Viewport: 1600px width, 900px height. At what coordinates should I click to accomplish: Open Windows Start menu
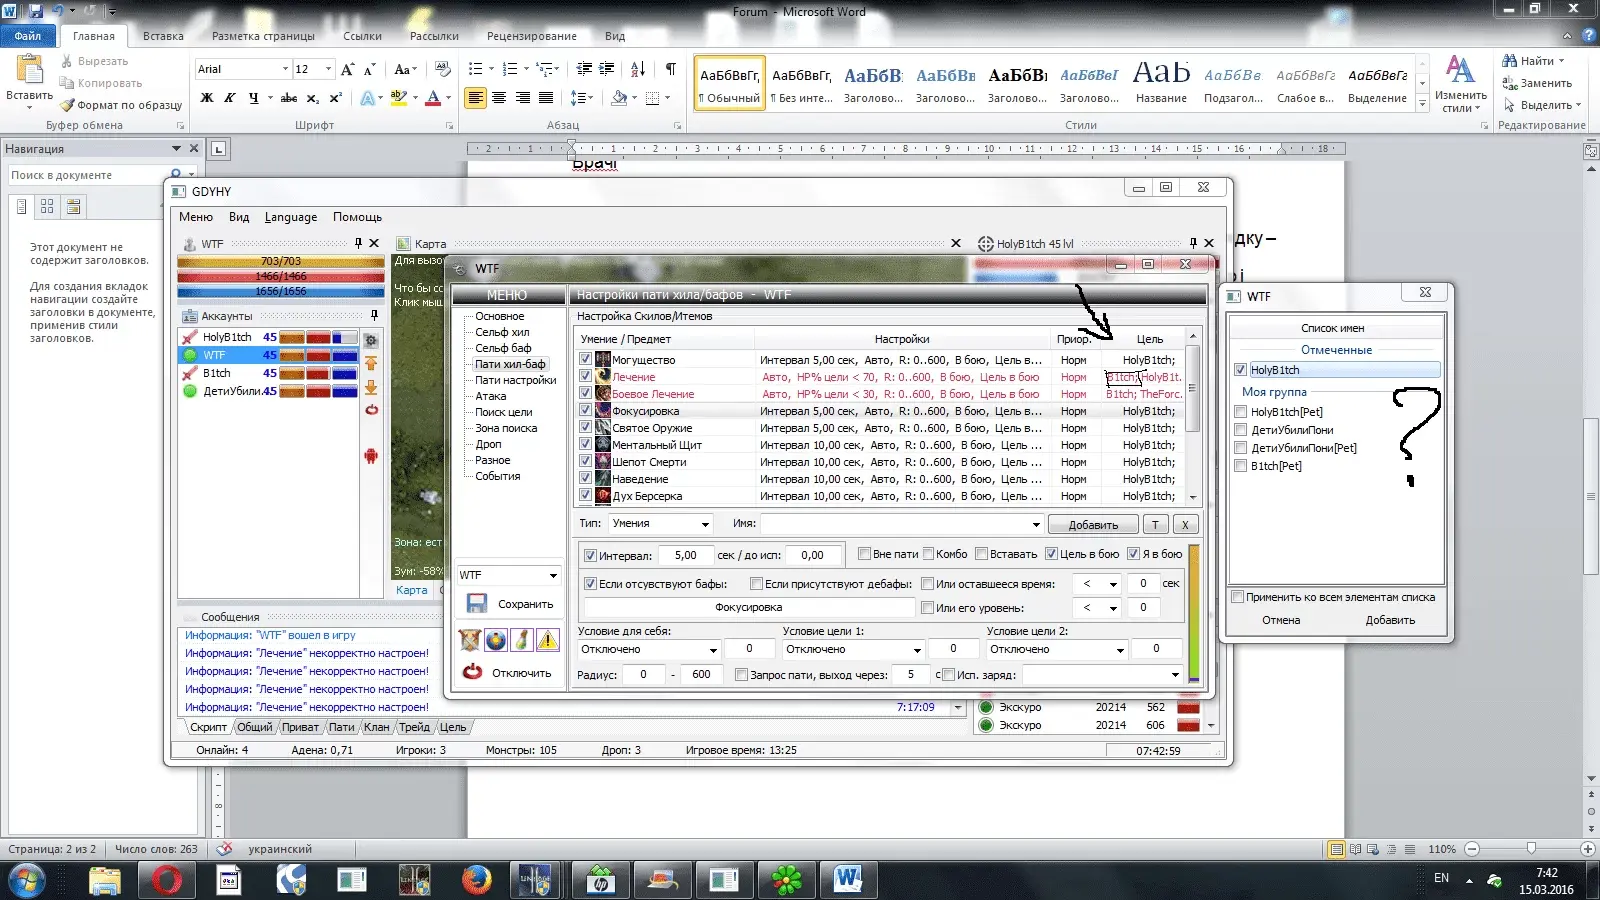26,880
